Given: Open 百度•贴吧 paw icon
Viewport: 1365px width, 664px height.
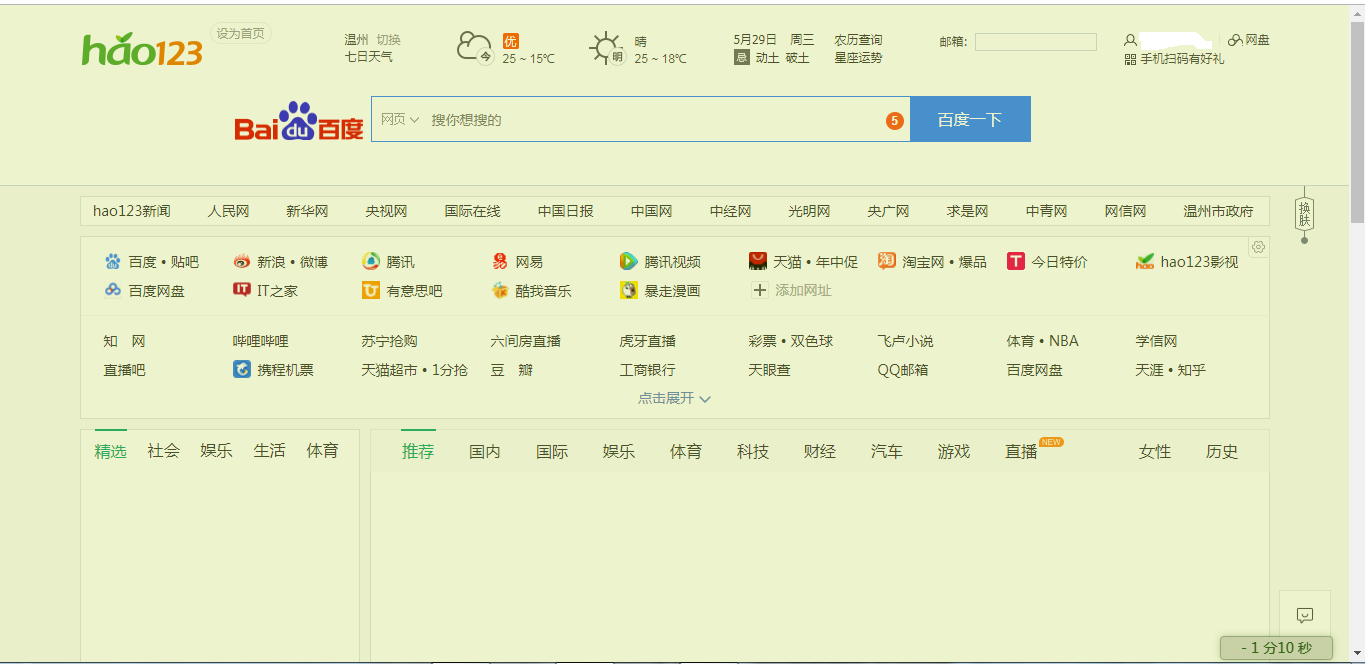Looking at the screenshot, I should coord(113,262).
